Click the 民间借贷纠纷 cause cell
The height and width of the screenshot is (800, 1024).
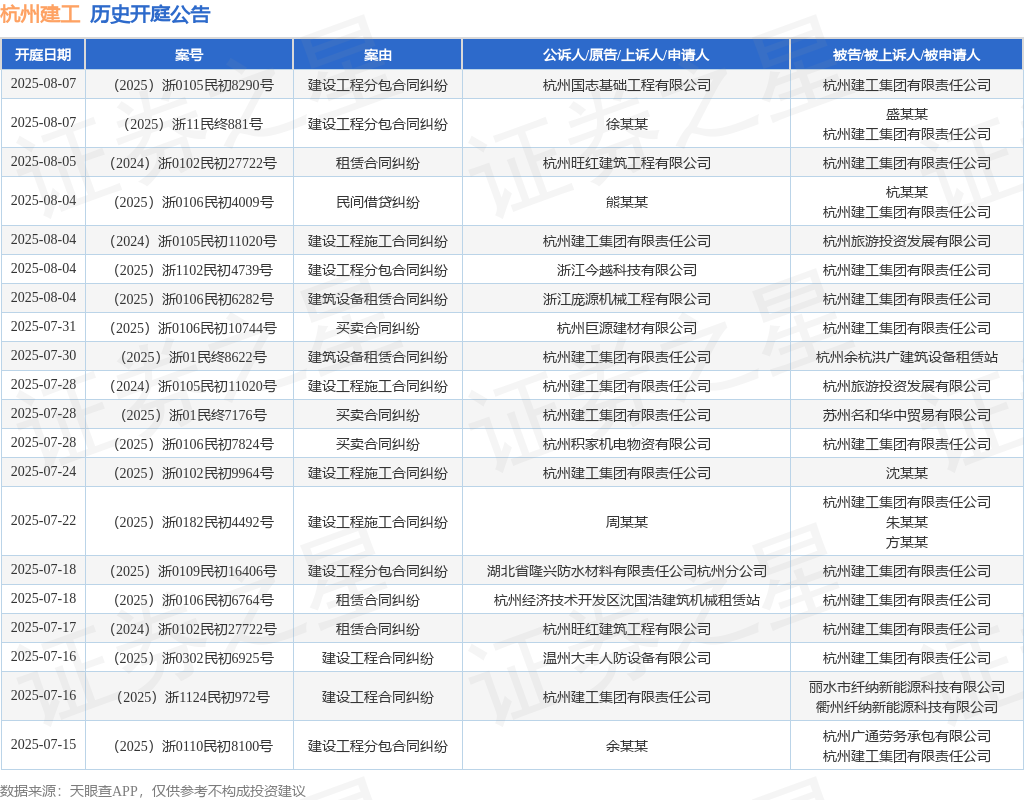coord(377,202)
